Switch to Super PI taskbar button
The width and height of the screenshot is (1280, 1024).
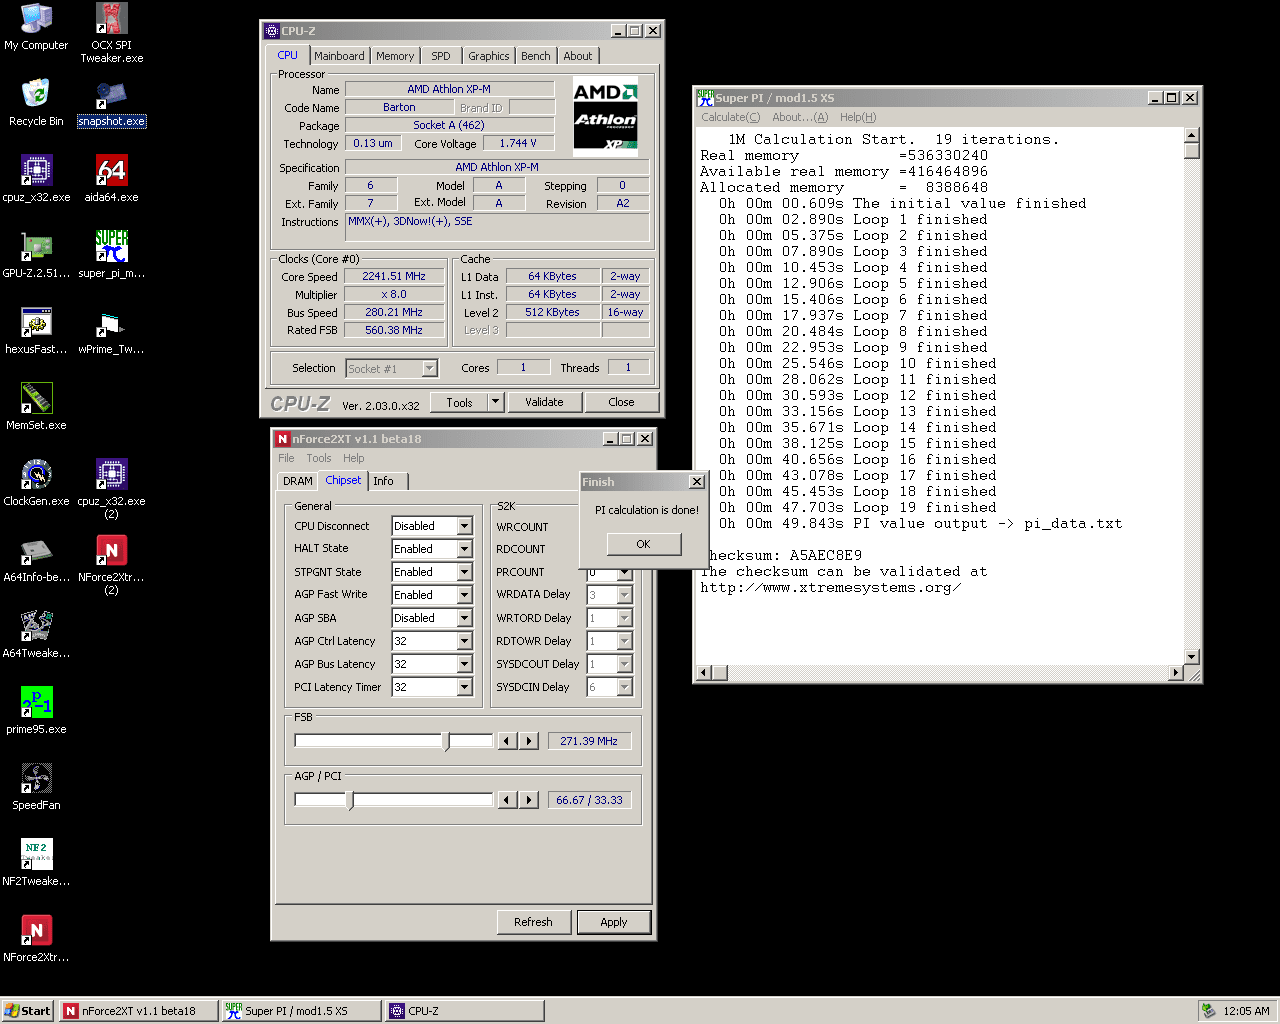(x=301, y=1011)
